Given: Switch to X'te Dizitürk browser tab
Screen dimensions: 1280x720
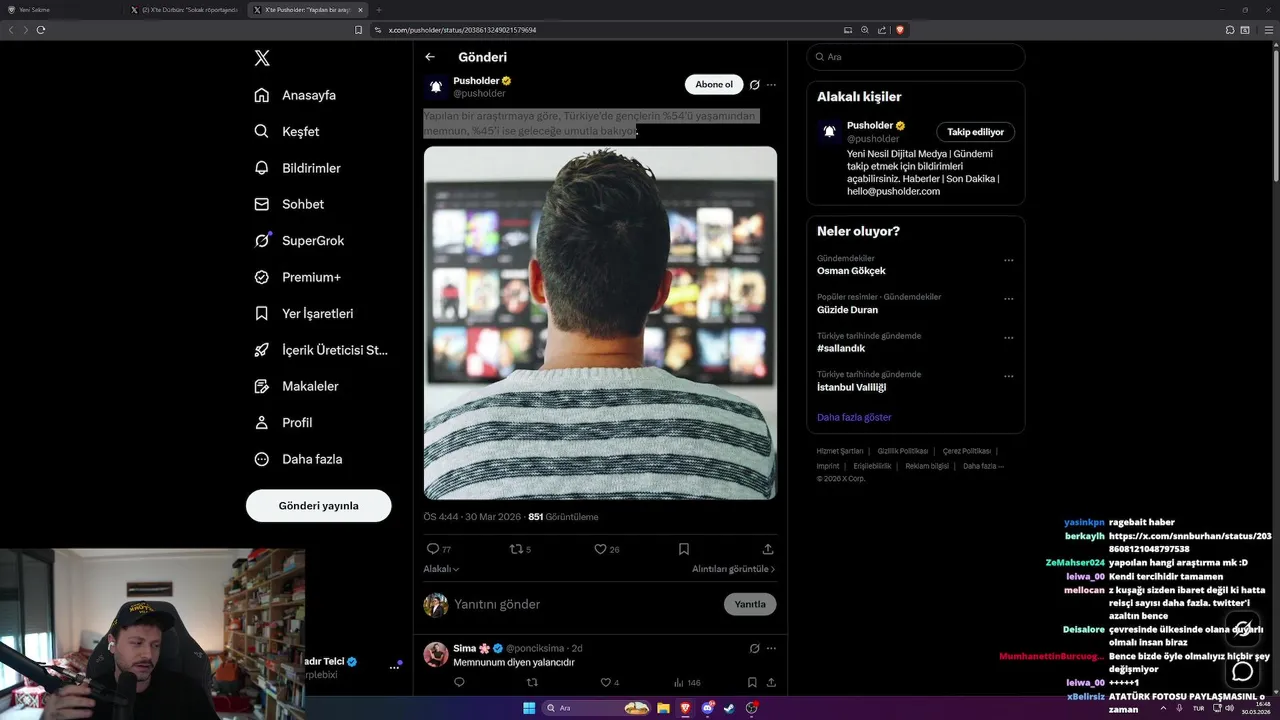Looking at the screenshot, I should [x=186, y=10].
